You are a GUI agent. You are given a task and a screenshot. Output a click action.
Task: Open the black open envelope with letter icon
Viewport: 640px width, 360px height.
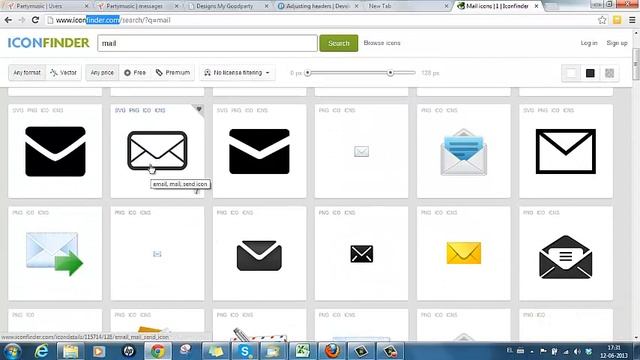point(566,257)
